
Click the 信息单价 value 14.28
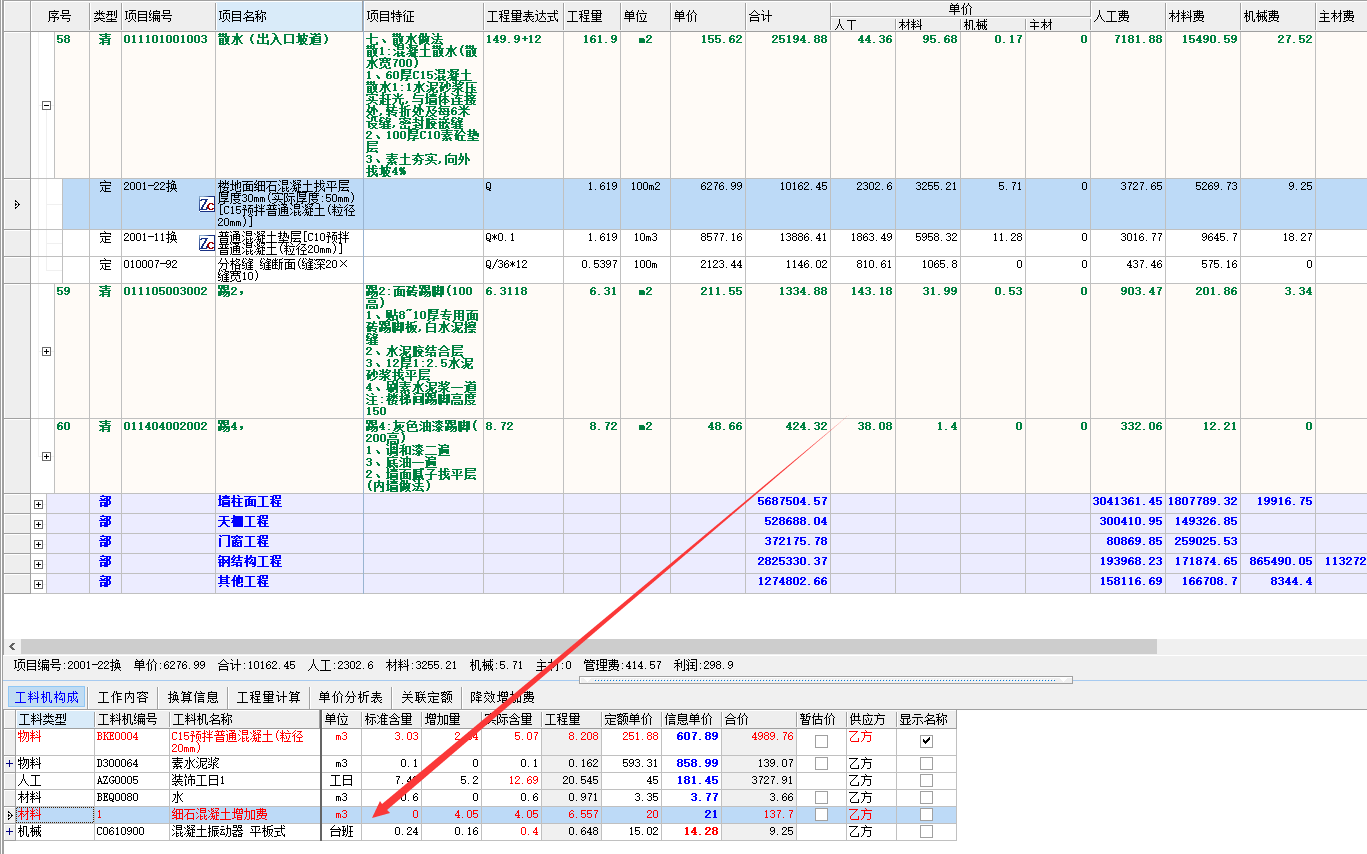pos(702,831)
